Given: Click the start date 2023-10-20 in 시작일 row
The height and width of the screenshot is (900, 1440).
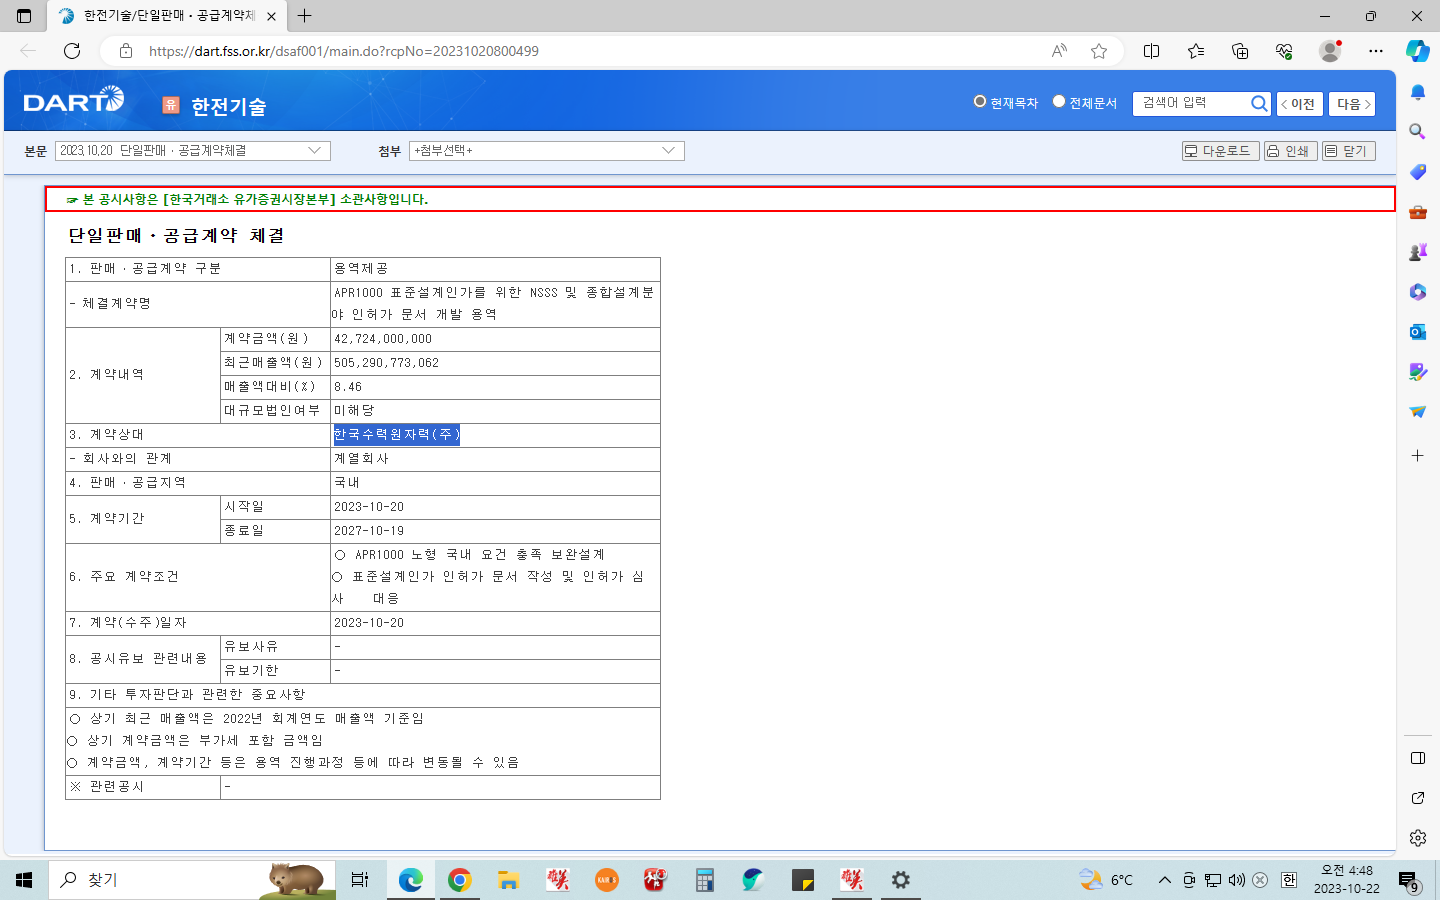Looking at the screenshot, I should [x=369, y=507].
